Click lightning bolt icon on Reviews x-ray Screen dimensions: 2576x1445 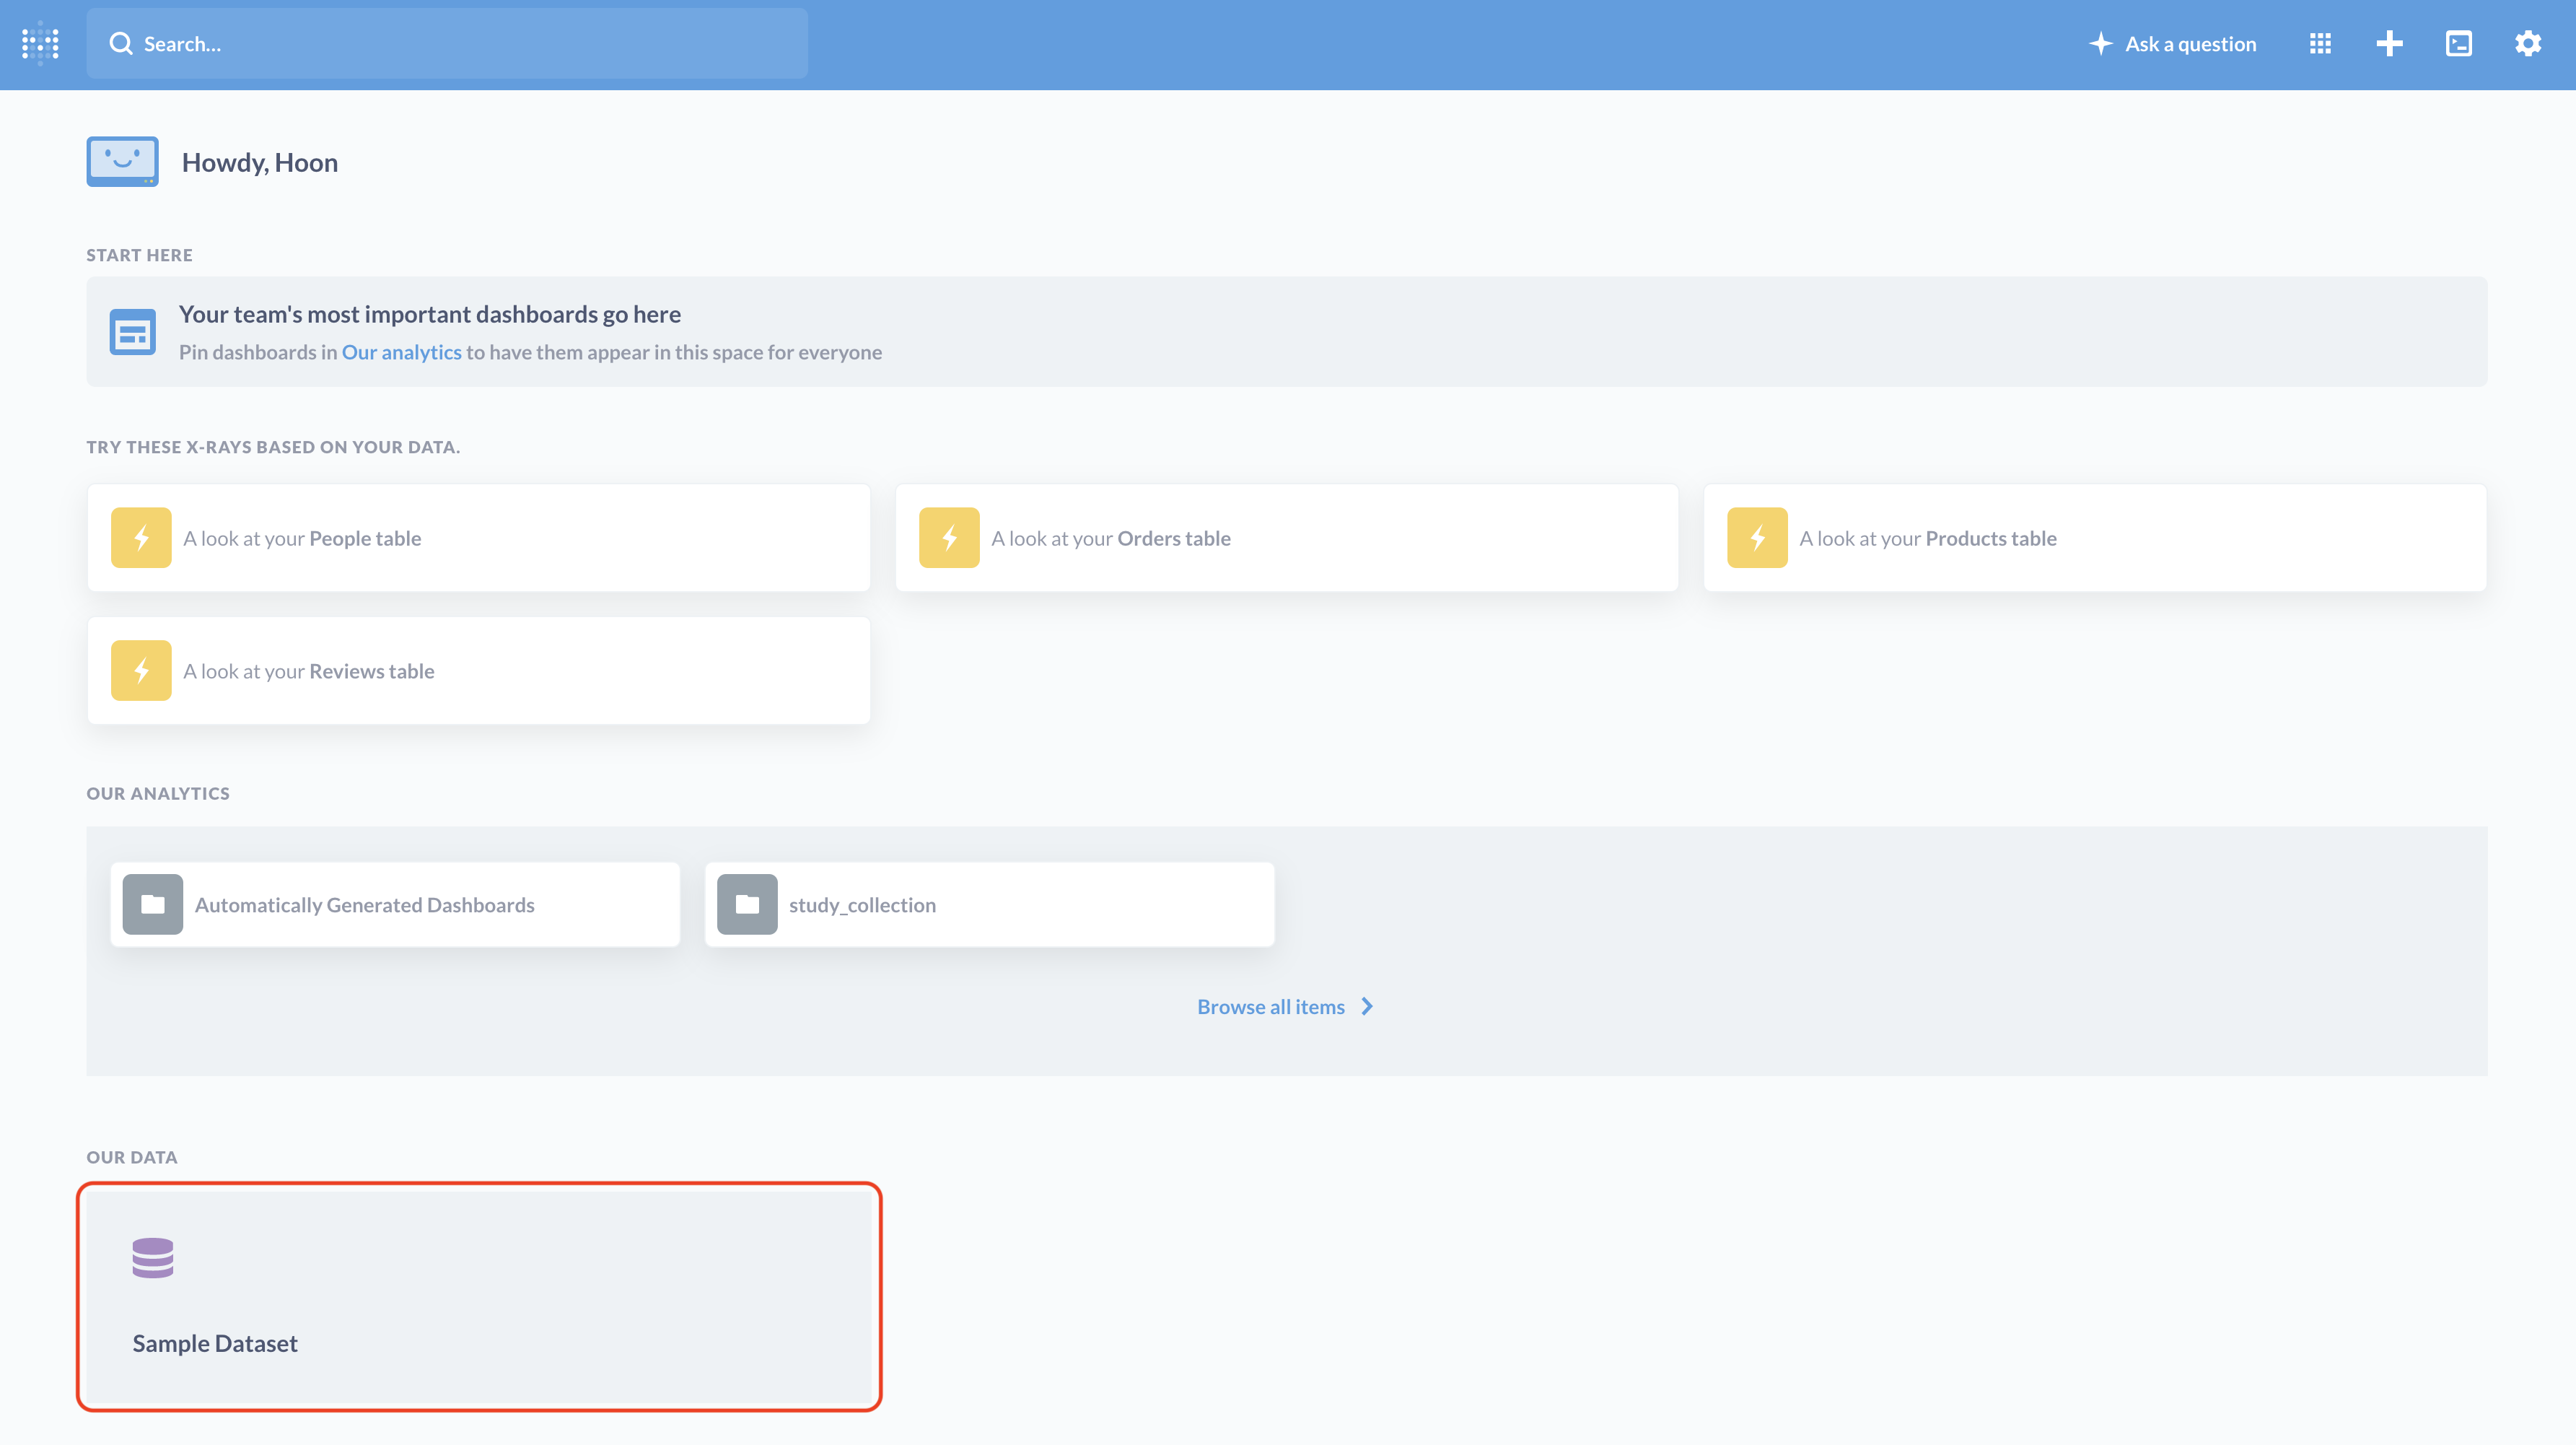pos(141,671)
